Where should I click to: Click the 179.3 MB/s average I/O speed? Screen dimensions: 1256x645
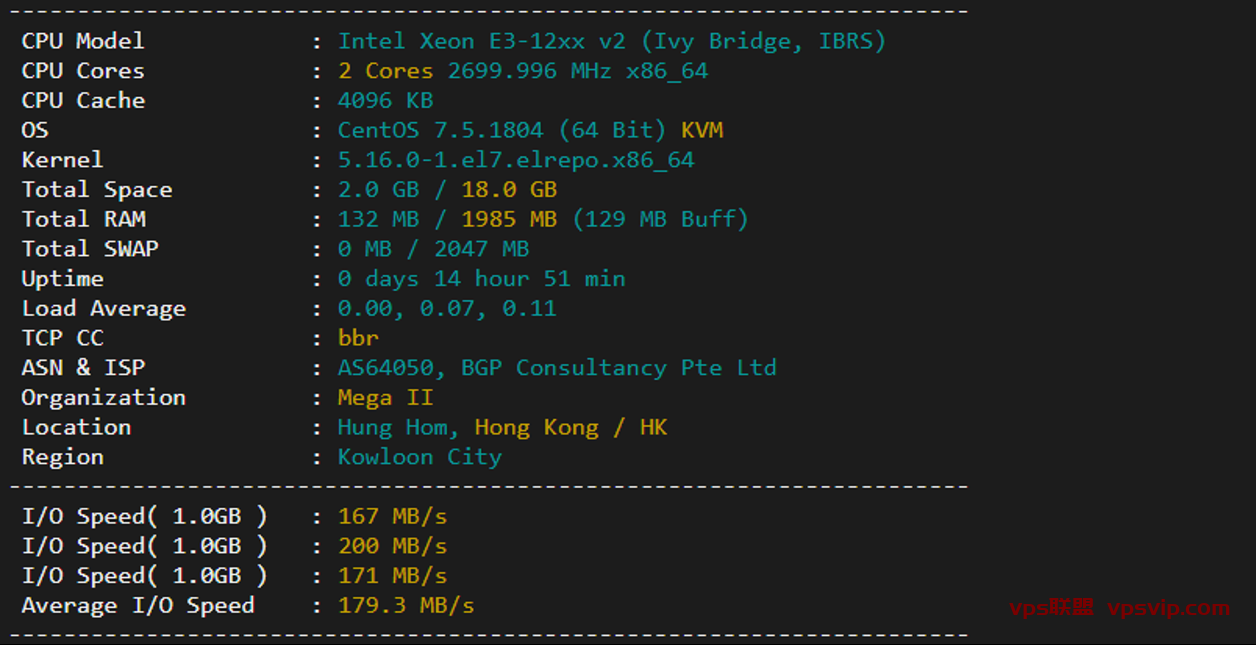(x=406, y=606)
